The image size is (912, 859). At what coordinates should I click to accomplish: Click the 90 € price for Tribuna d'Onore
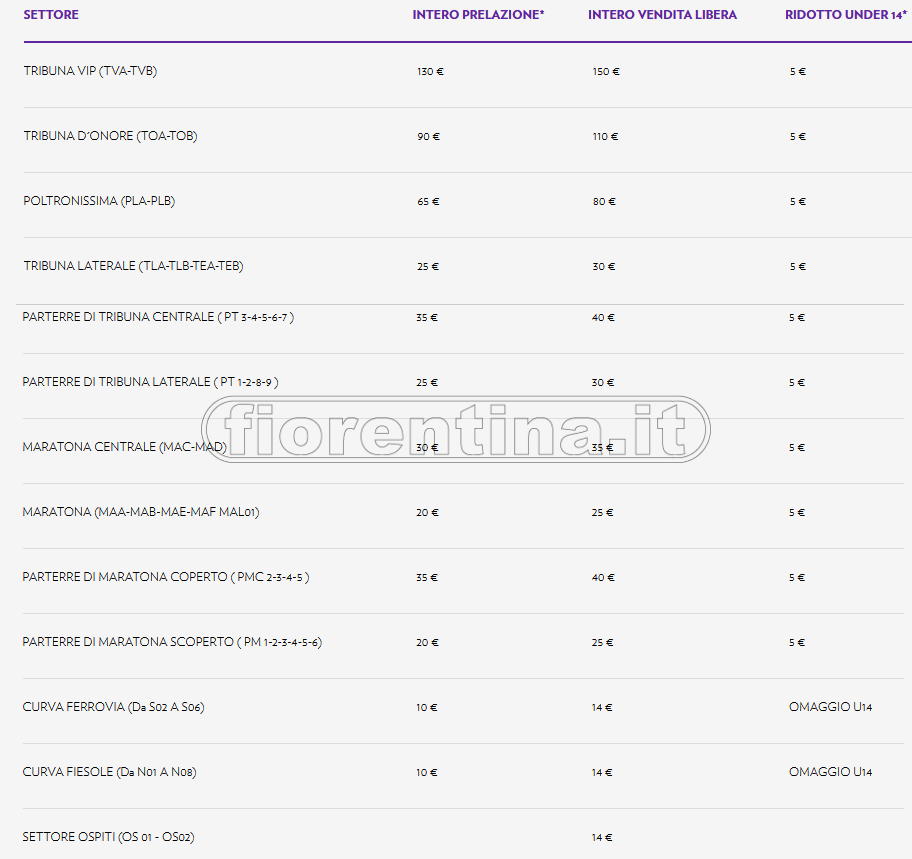(429, 137)
